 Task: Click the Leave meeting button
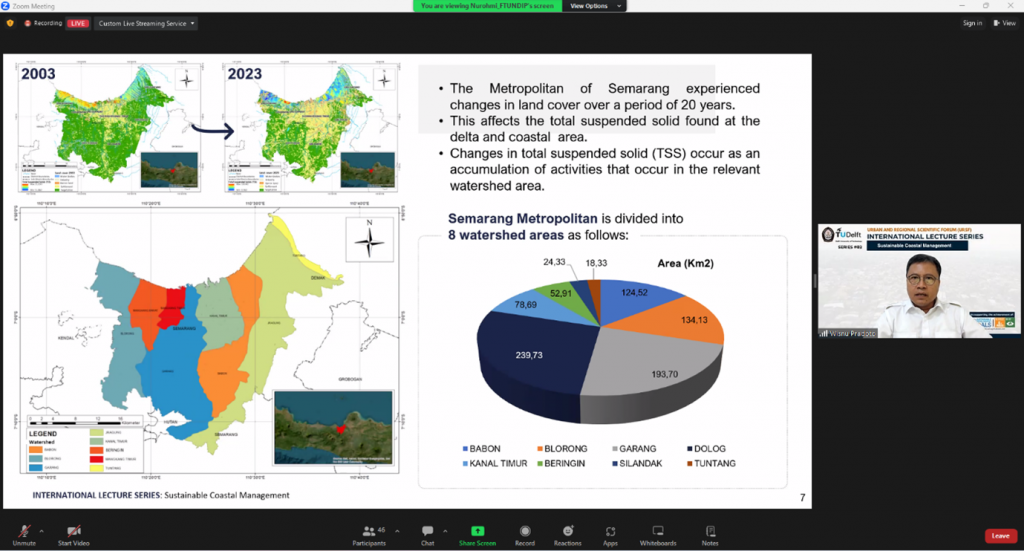point(1000,535)
